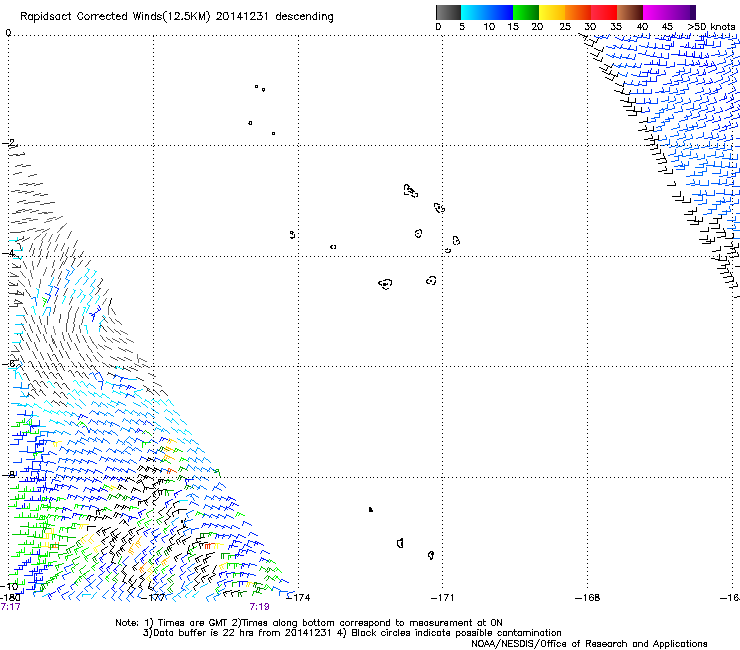Click the 'Rapidsact Corrected Winds(12.5KM)' title text
This screenshot has height=650, width=740.
(x=115, y=17)
